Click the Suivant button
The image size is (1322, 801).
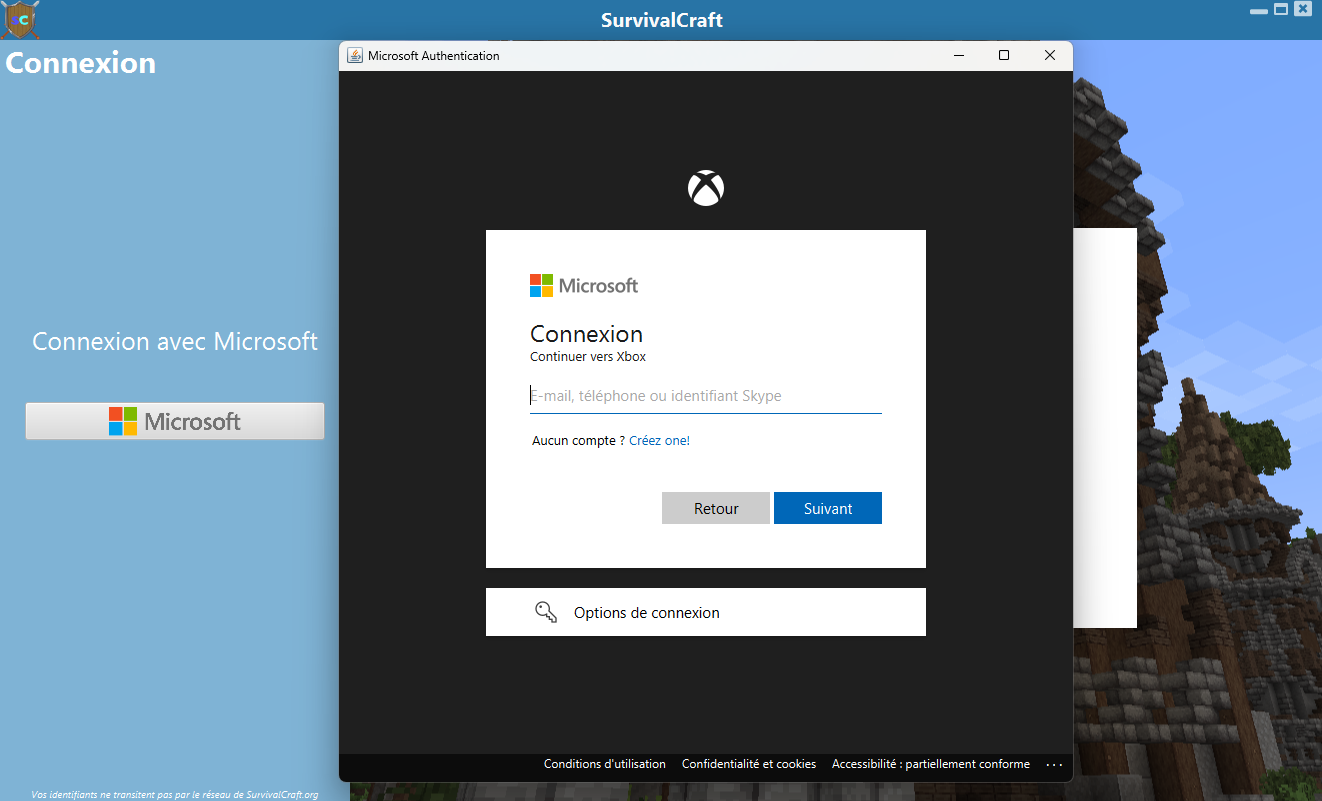[x=828, y=508]
